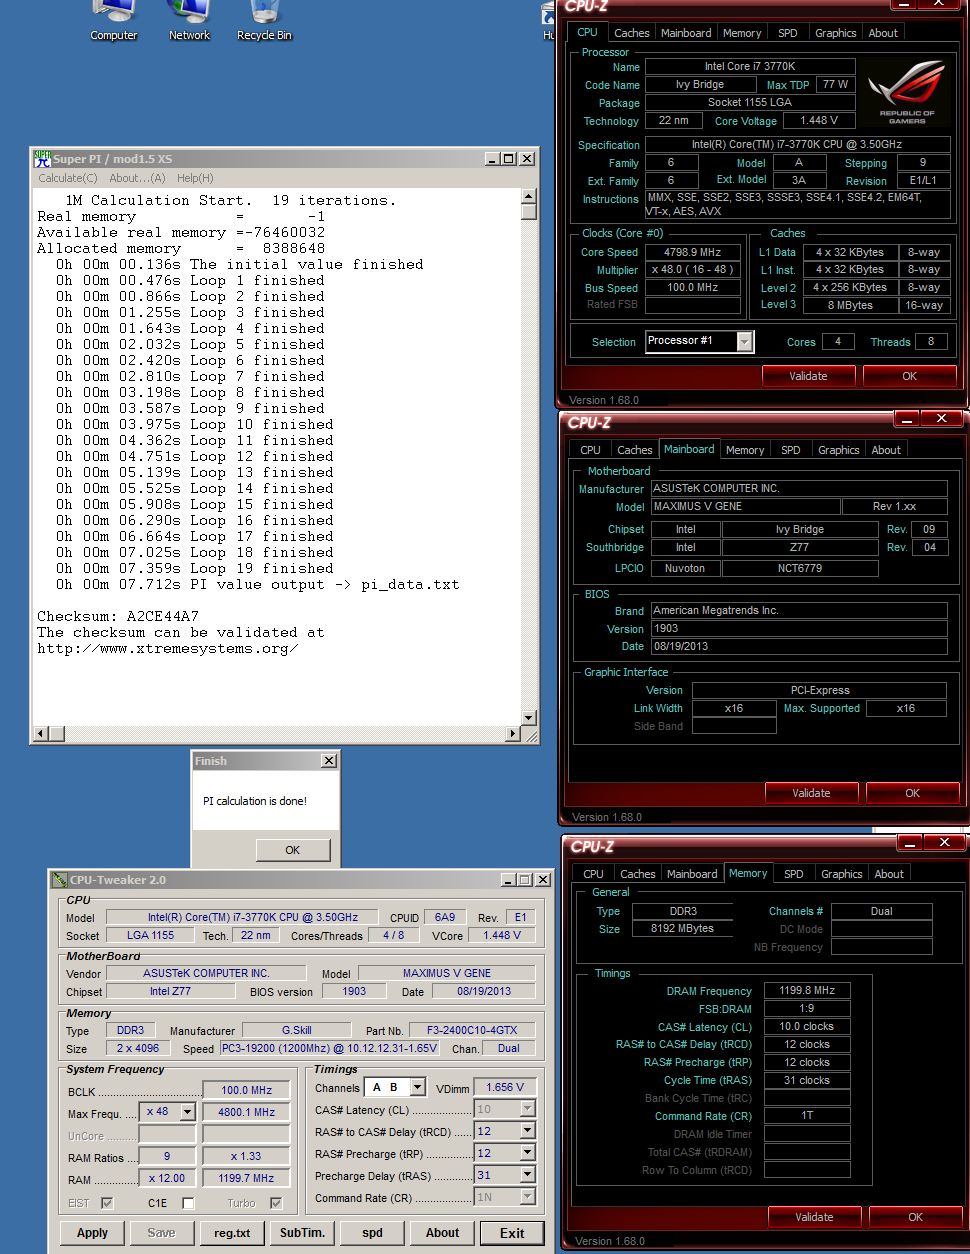Switch to Graphics tab in top CPU-Z
Screen dimensions: 970x1254
(x=836, y=33)
